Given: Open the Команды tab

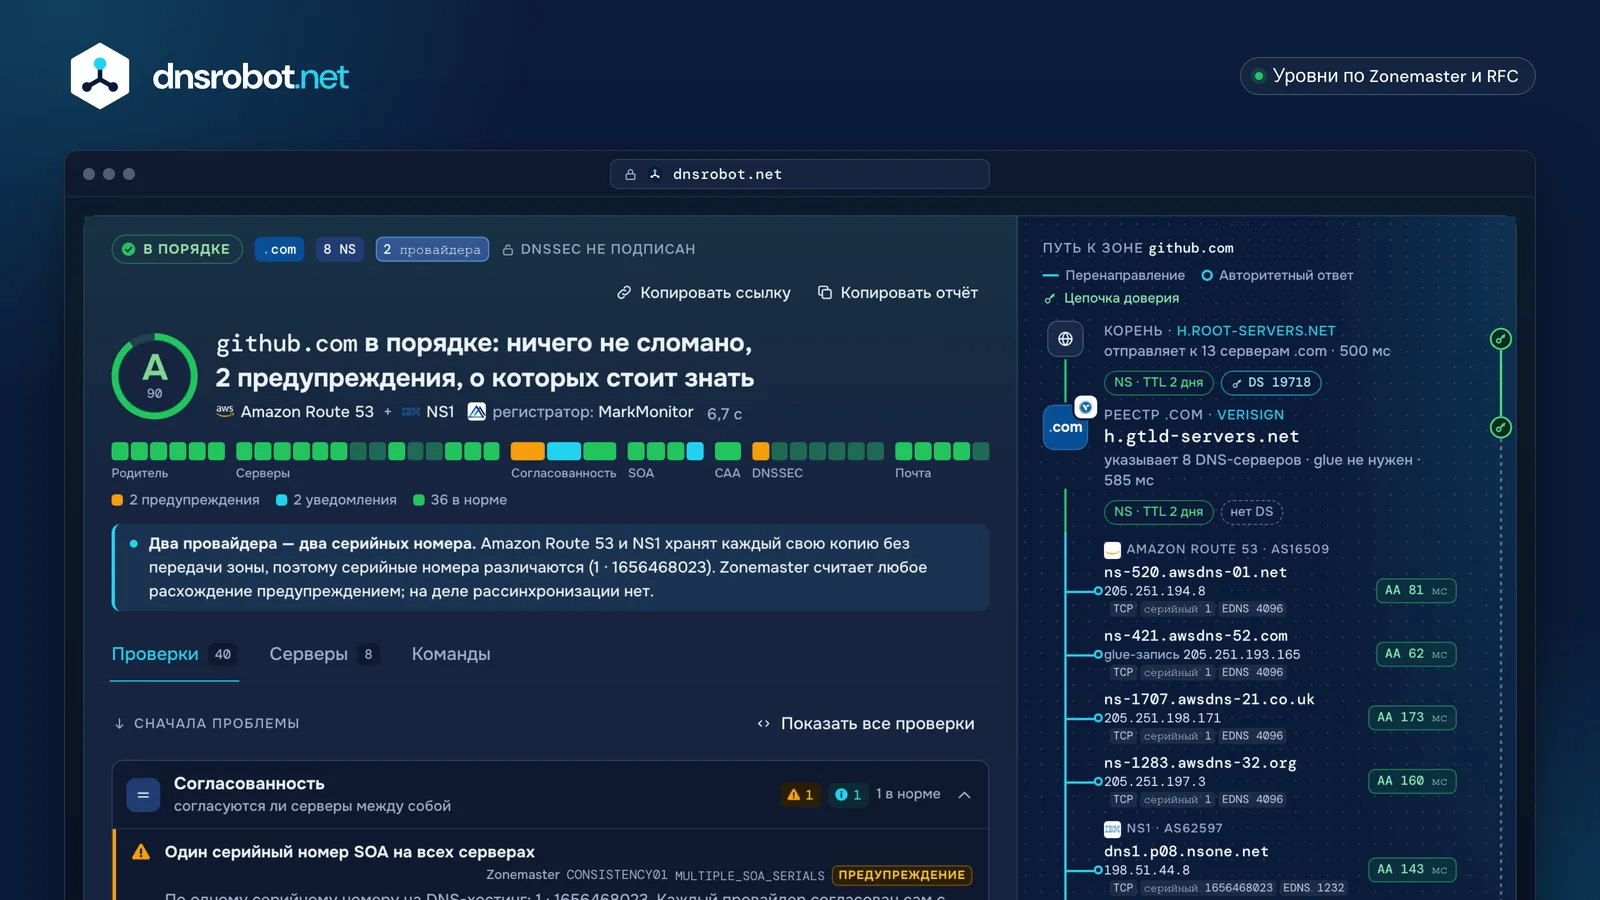Looking at the screenshot, I should (x=451, y=654).
